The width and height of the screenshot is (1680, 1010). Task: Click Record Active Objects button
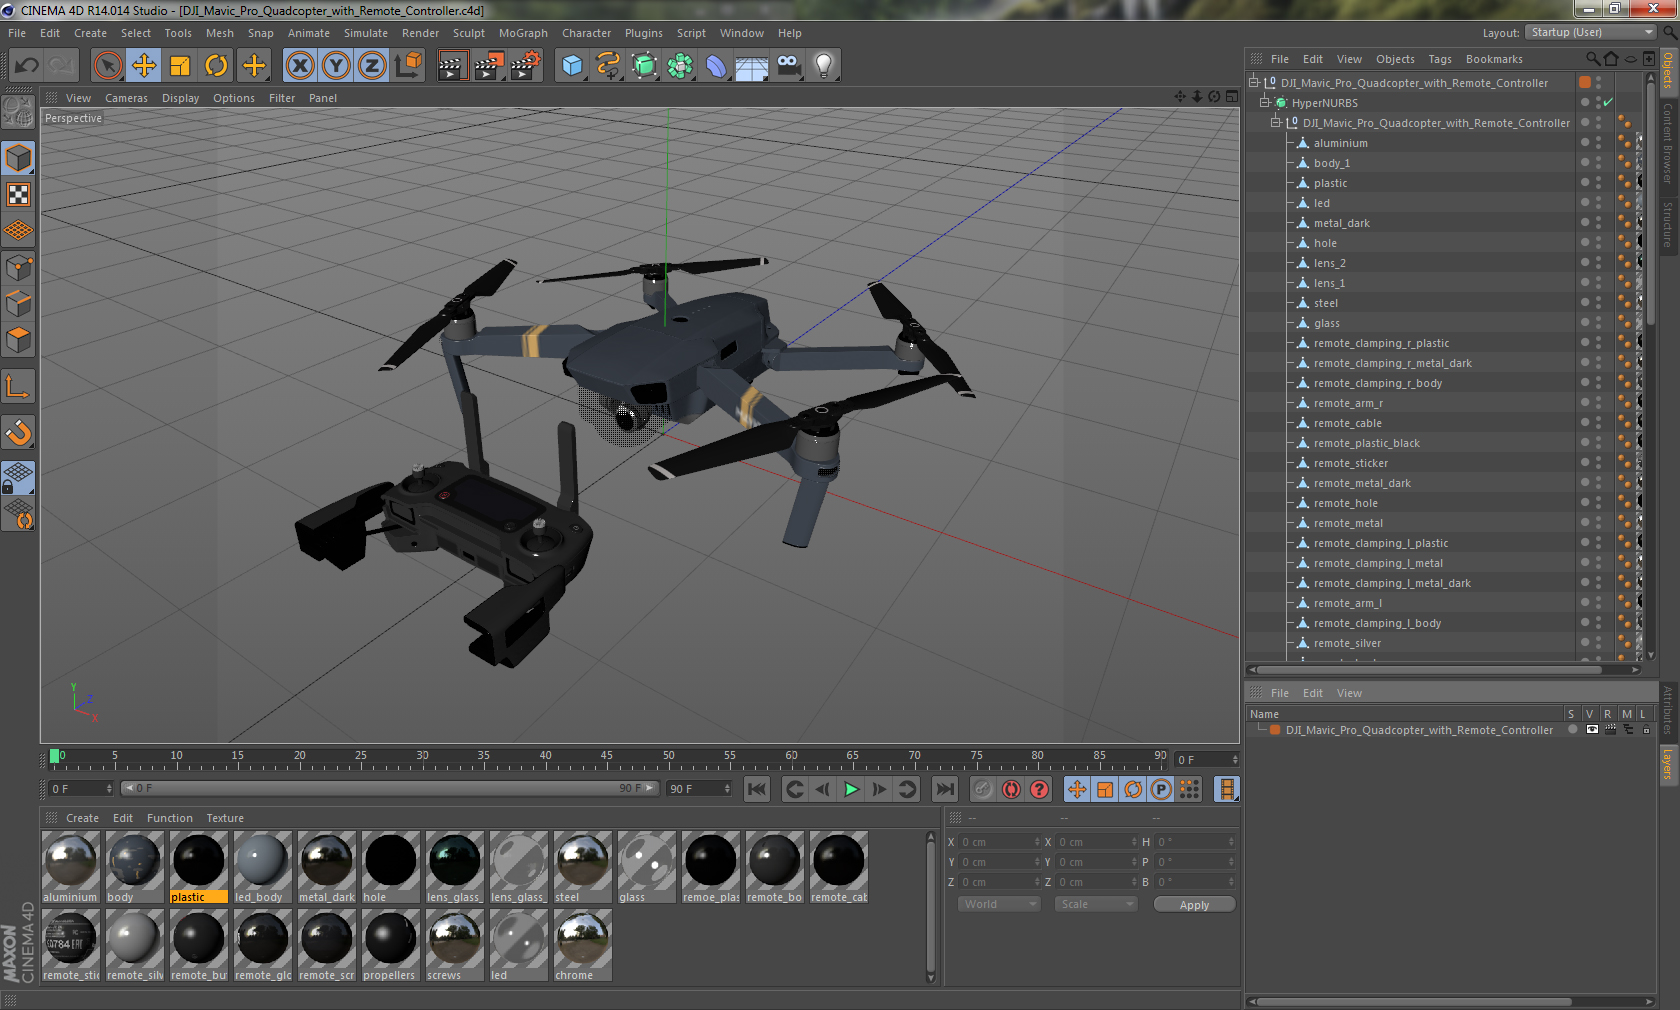983,790
